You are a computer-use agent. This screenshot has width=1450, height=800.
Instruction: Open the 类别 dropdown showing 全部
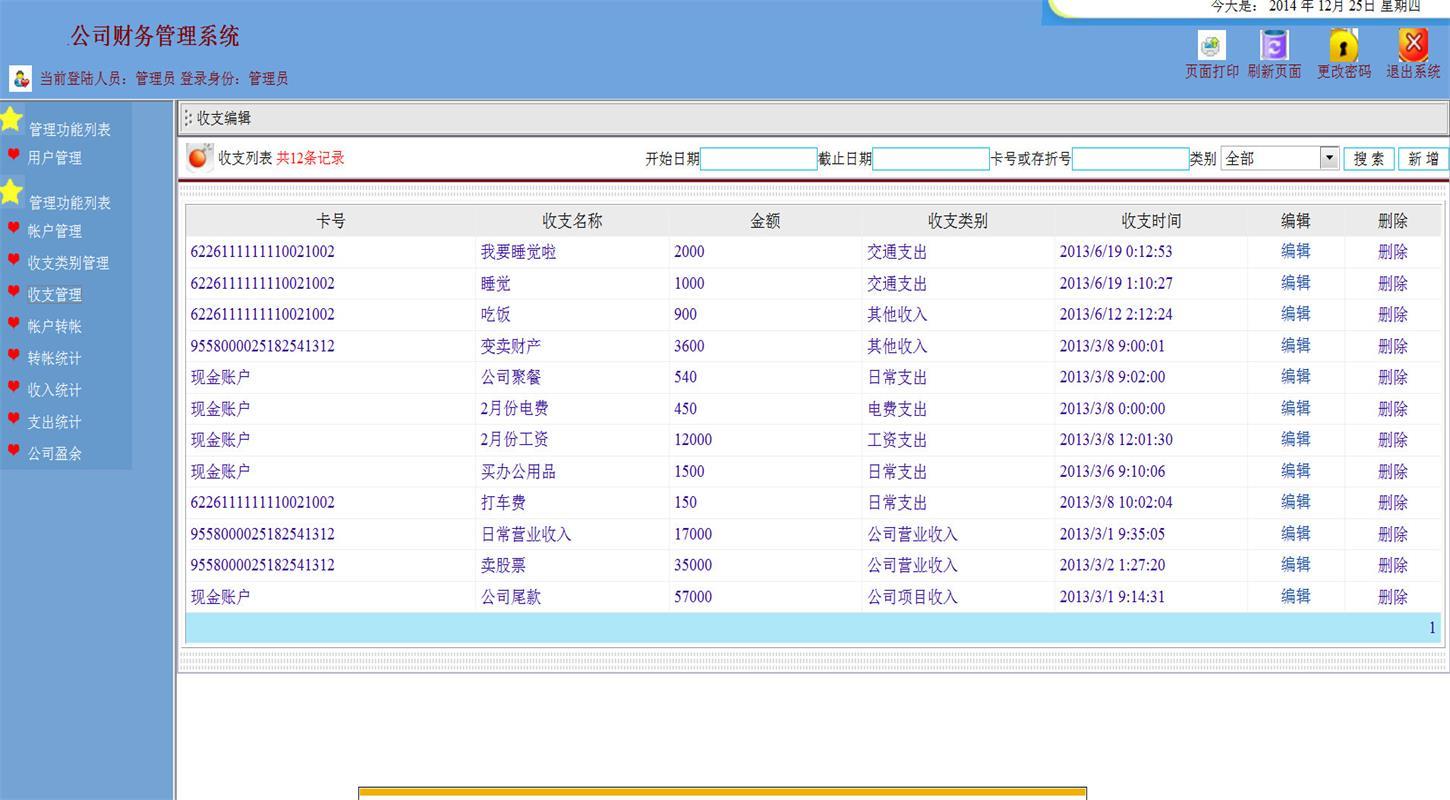click(1279, 158)
